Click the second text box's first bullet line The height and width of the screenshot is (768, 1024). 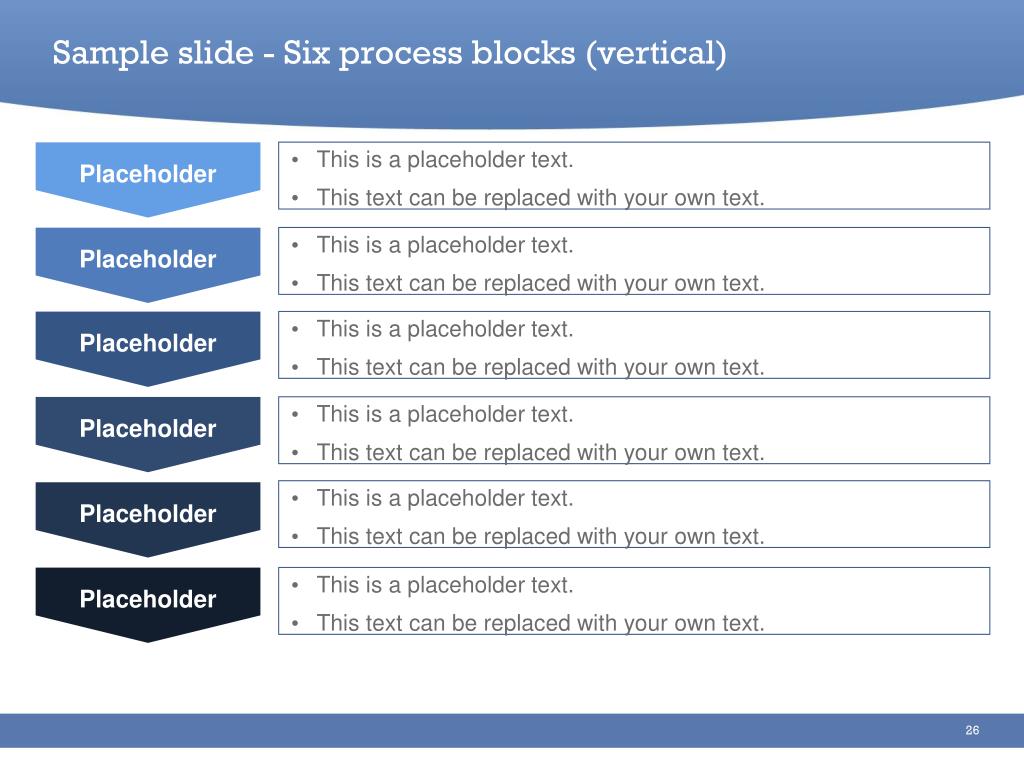(x=445, y=245)
